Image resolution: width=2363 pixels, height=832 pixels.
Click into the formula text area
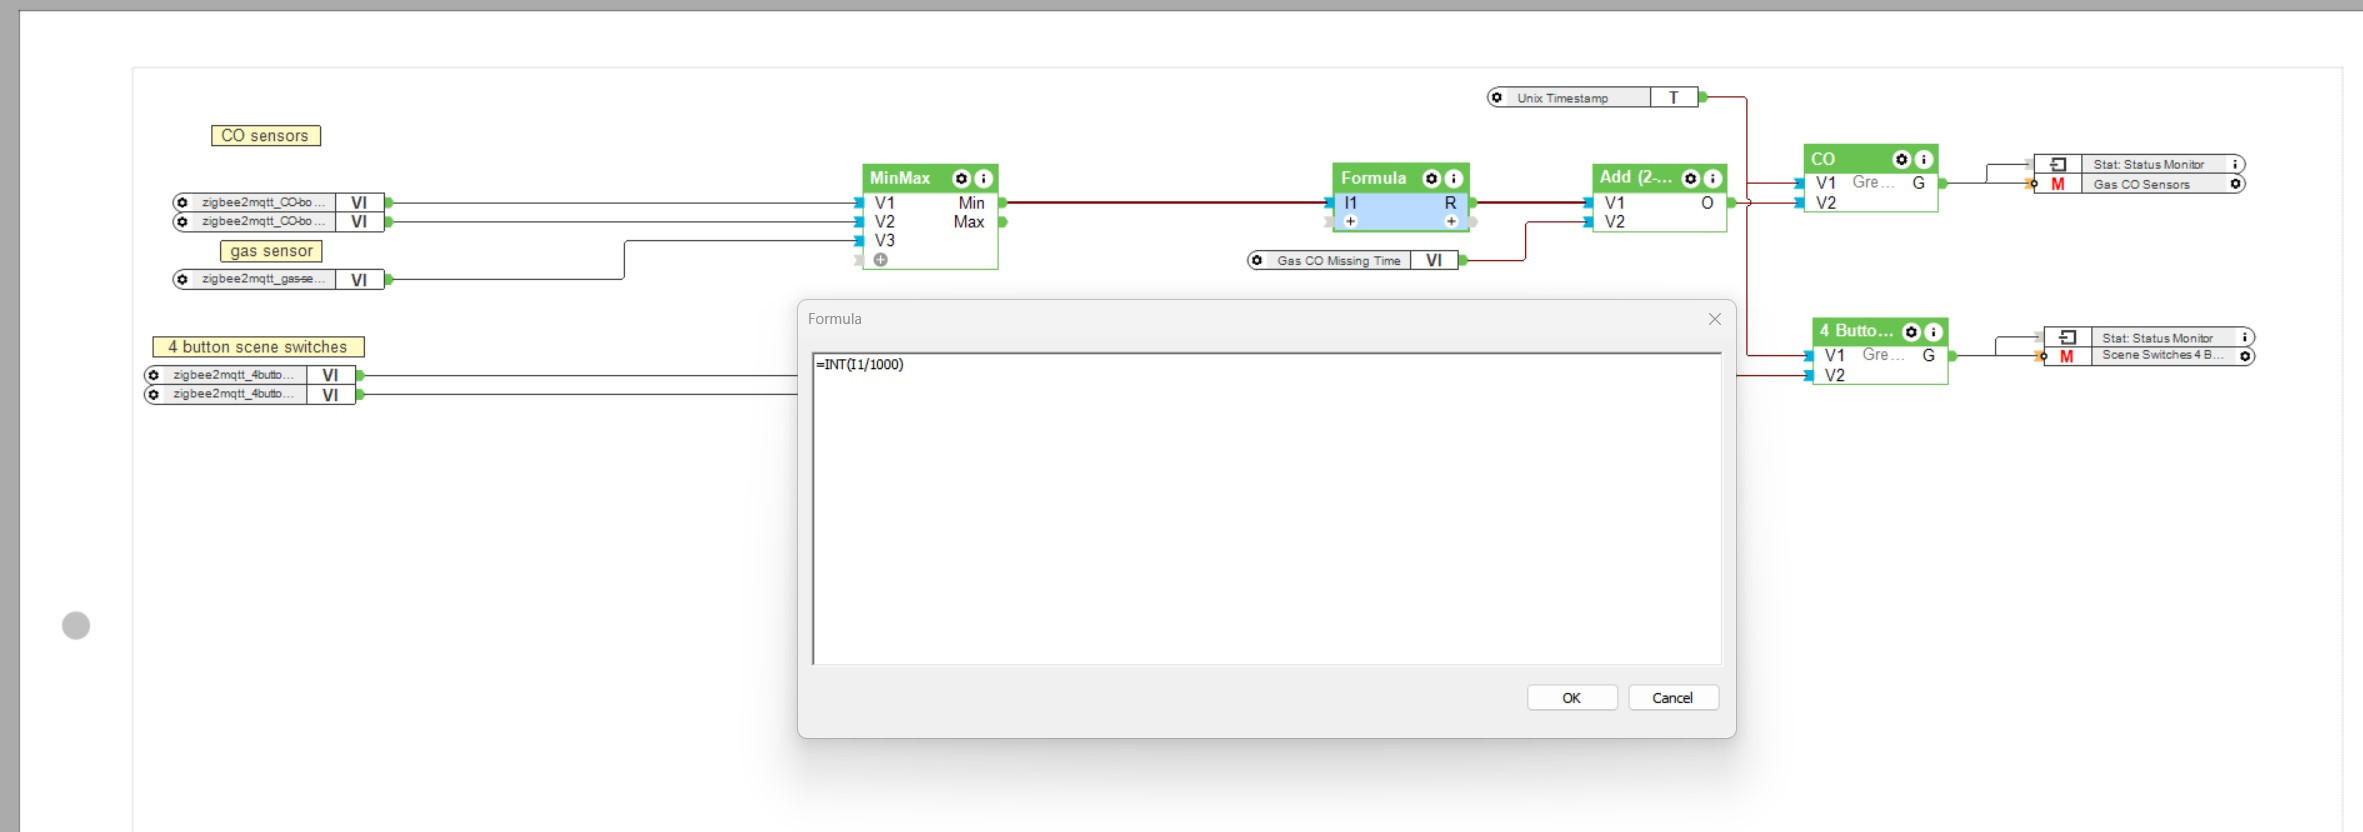pyautogui.click(x=1267, y=509)
